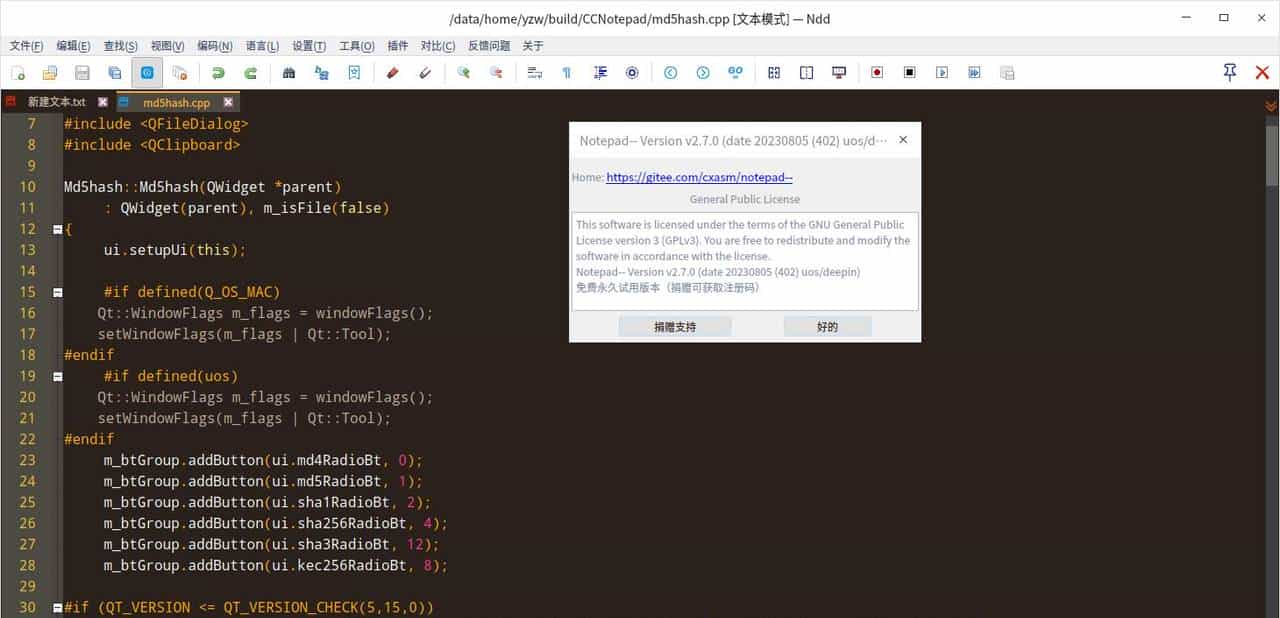This screenshot has height=618, width=1280.
Task: Switch to the 新建文本.txt tab
Action: pyautogui.click(x=55, y=101)
